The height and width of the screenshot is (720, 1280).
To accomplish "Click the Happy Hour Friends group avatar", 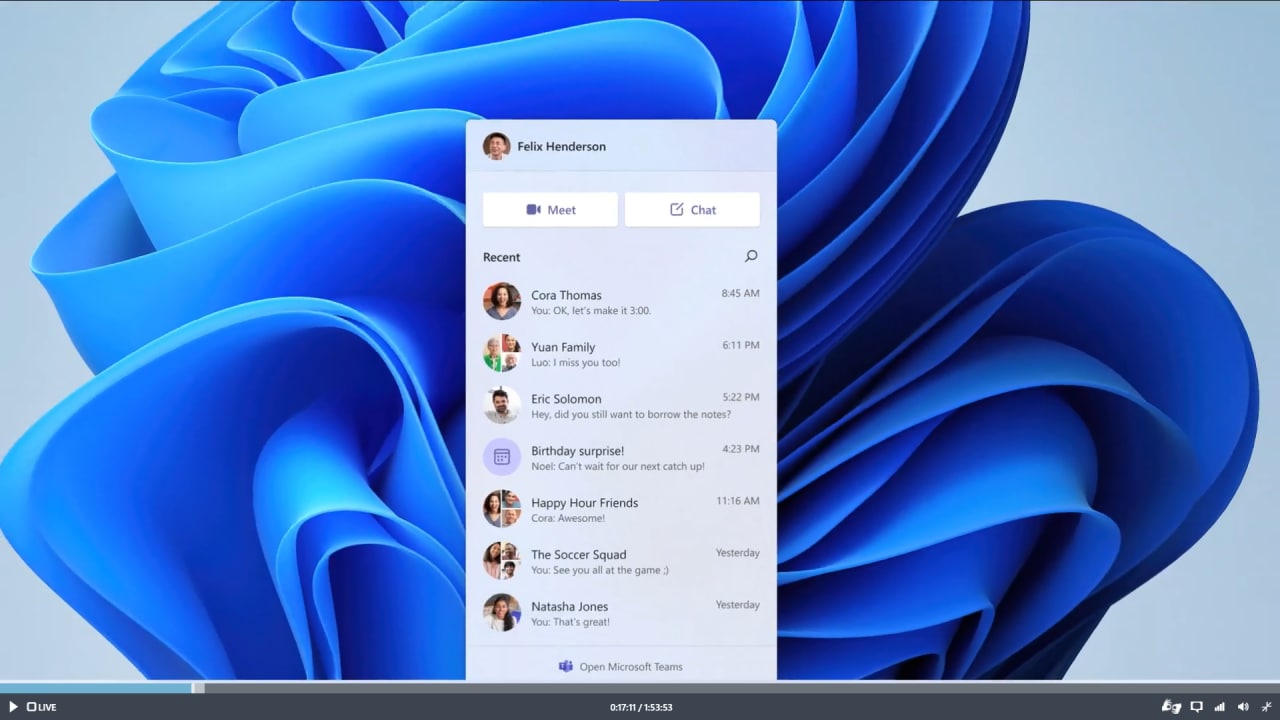I will (502, 509).
